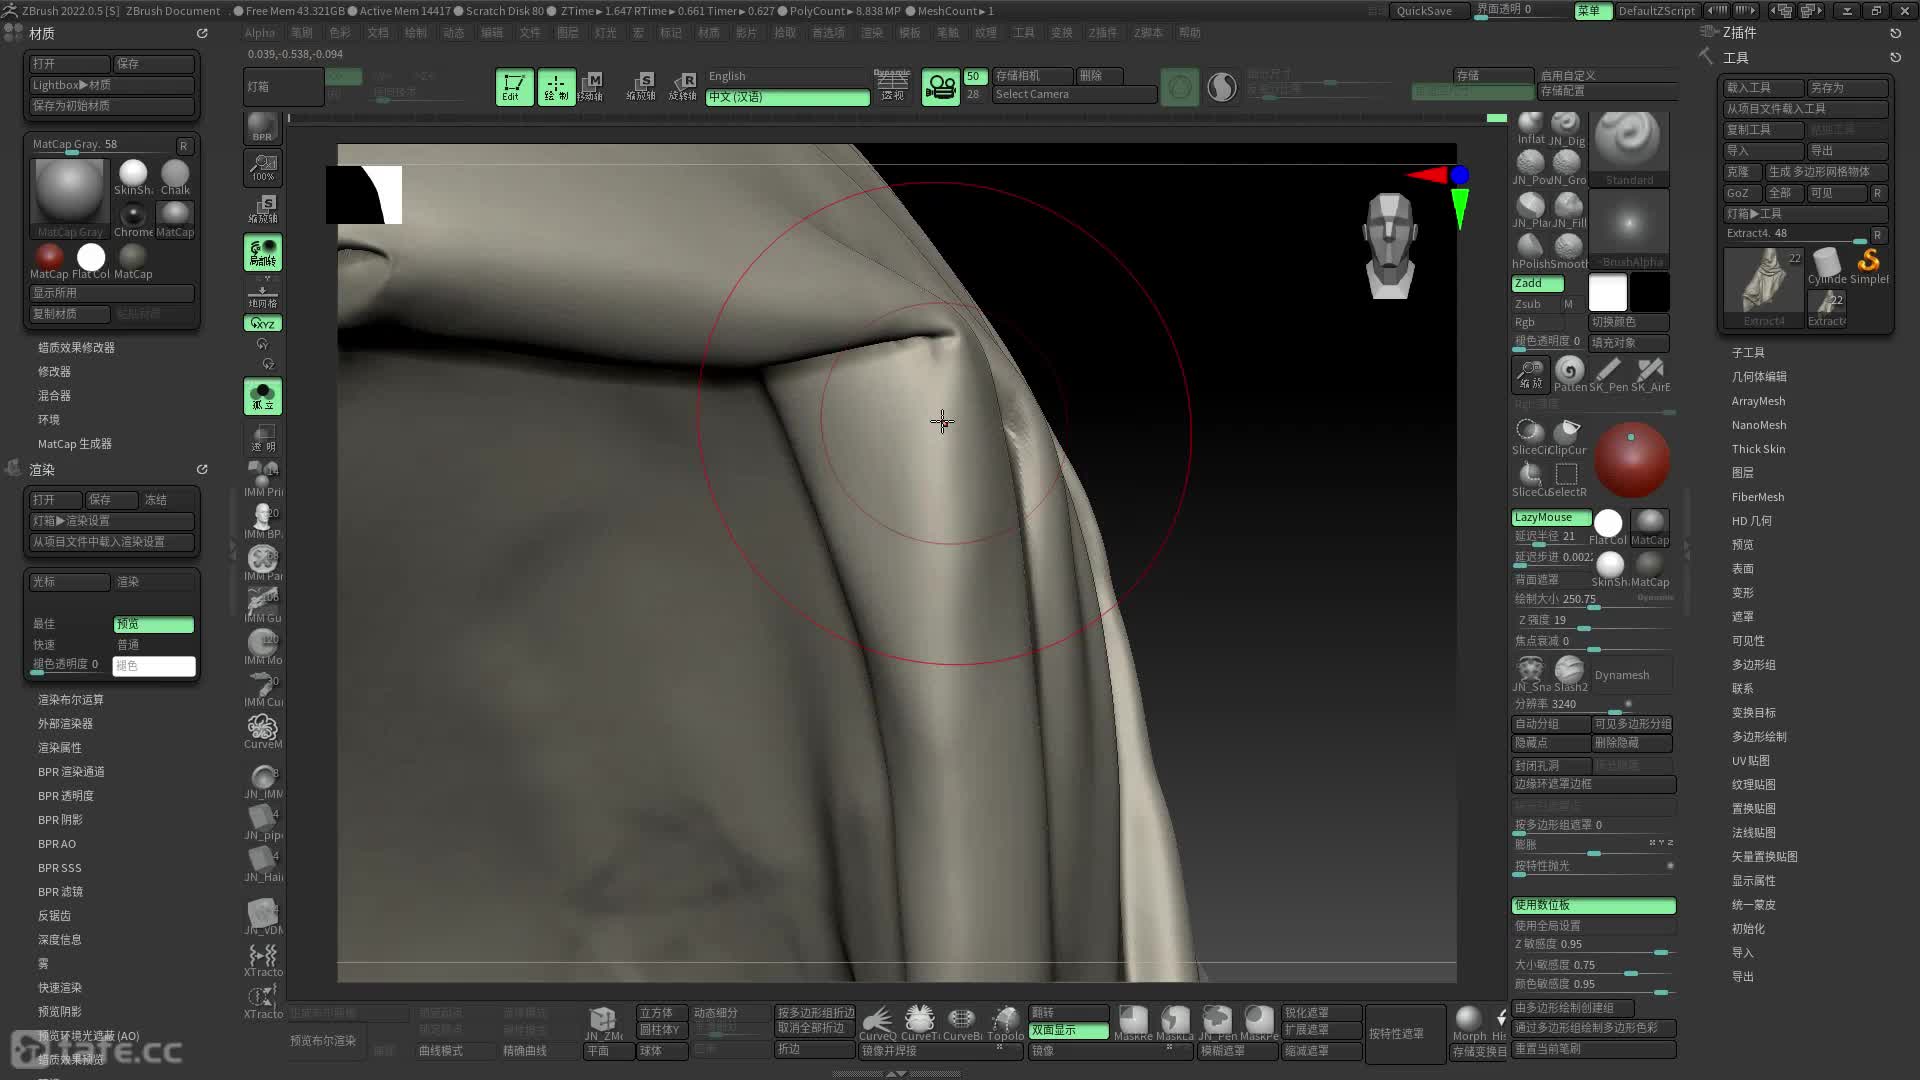Open the Alpha menu
The image size is (1920, 1080).
[x=259, y=33]
